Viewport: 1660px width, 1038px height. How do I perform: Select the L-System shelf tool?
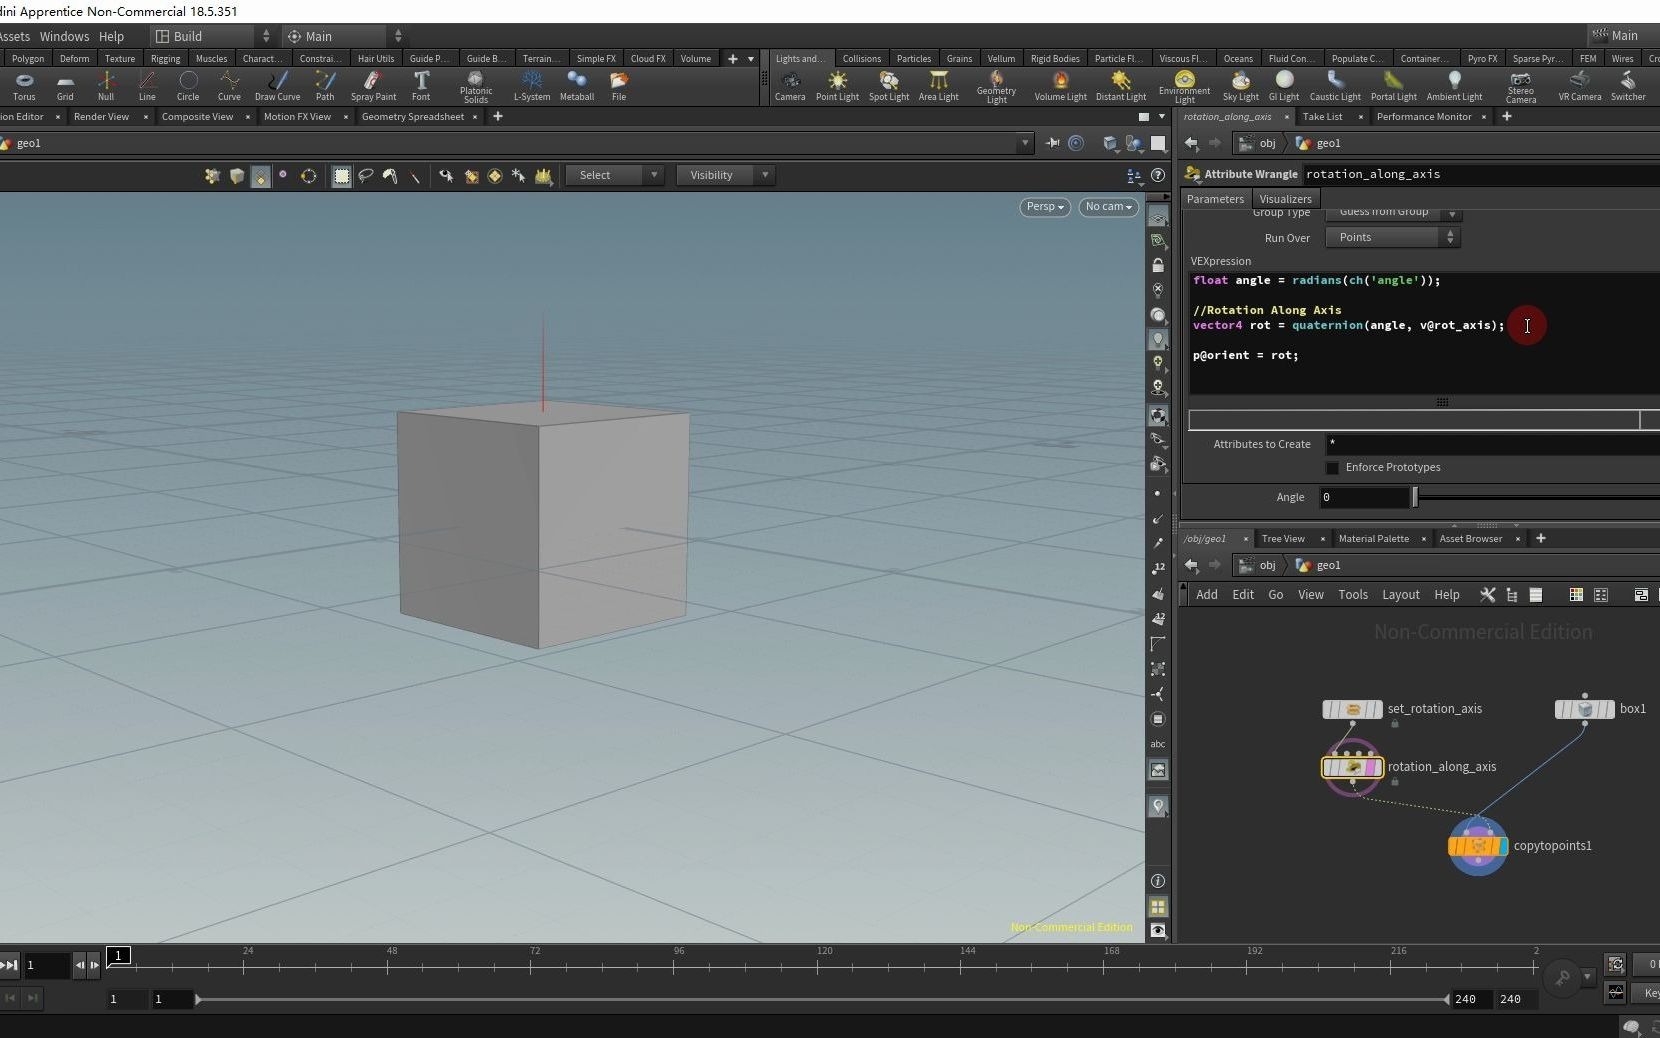[x=531, y=86]
